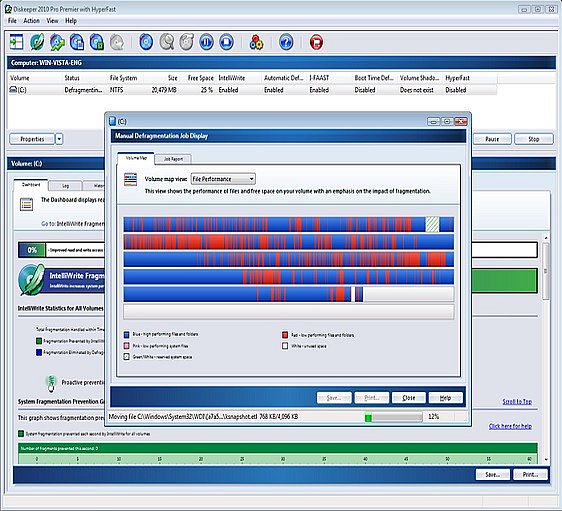The width and height of the screenshot is (562, 511).
Task: Switch to the Job Report tab
Action: pyautogui.click(x=173, y=159)
